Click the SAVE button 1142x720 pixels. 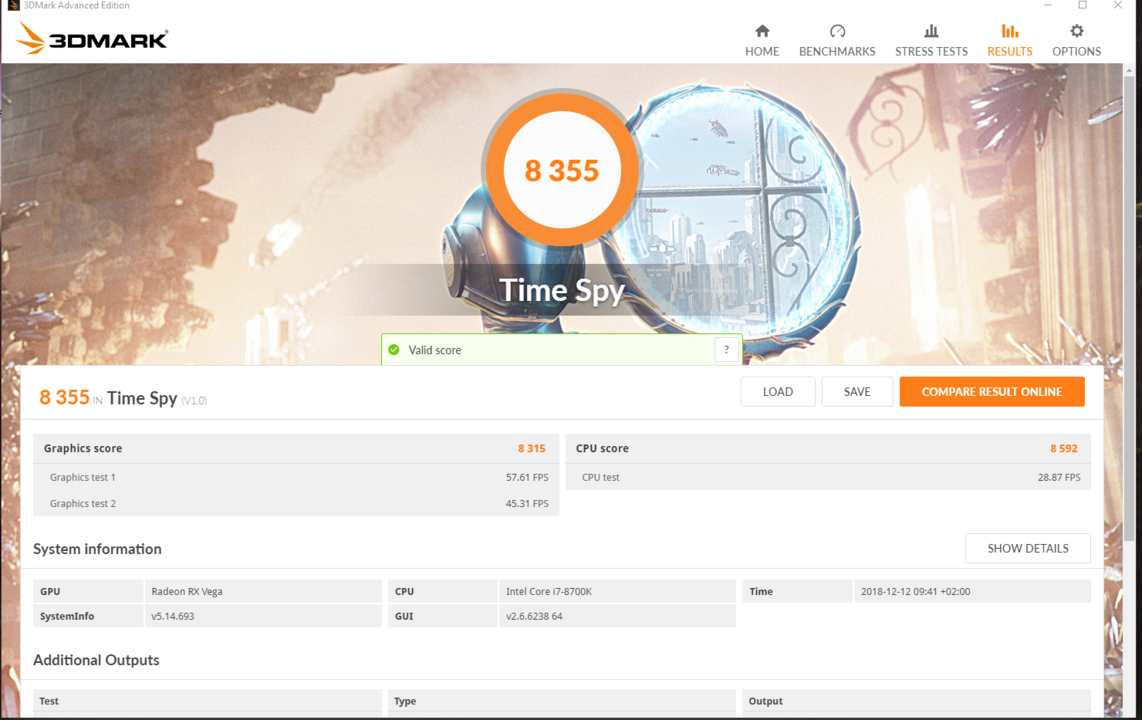[857, 392]
